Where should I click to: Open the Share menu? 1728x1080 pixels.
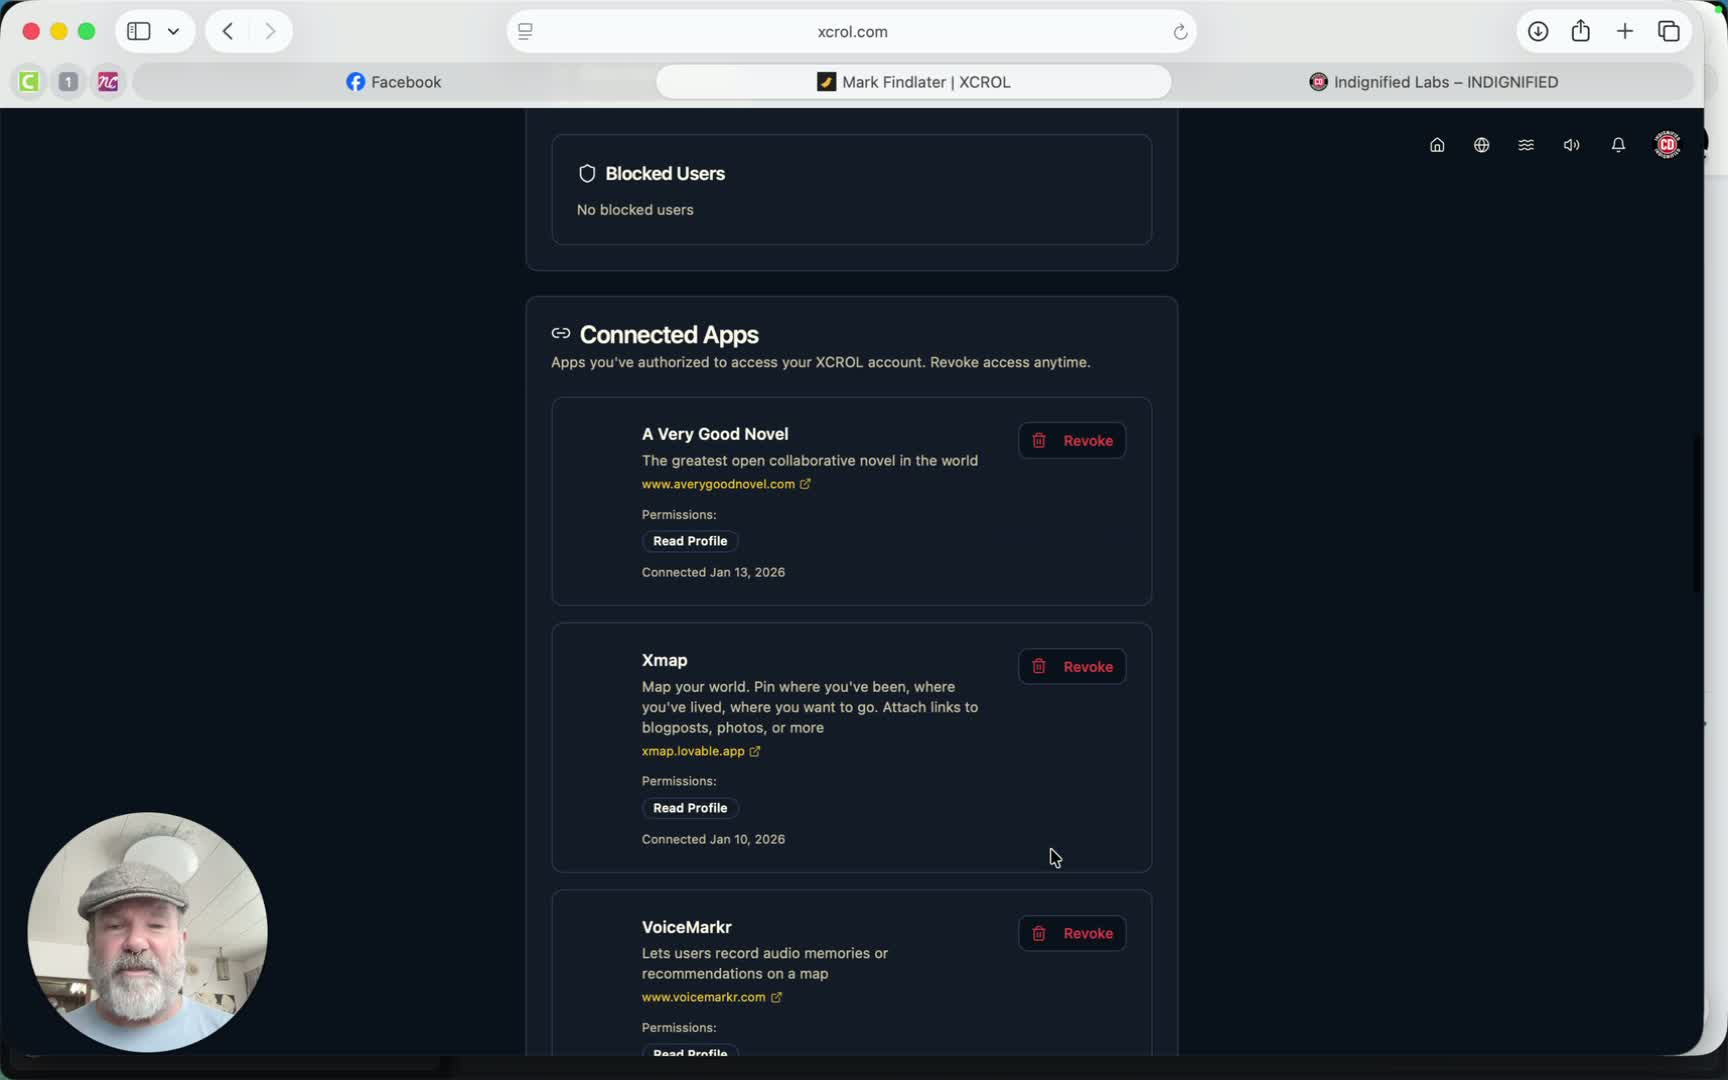tap(1581, 31)
